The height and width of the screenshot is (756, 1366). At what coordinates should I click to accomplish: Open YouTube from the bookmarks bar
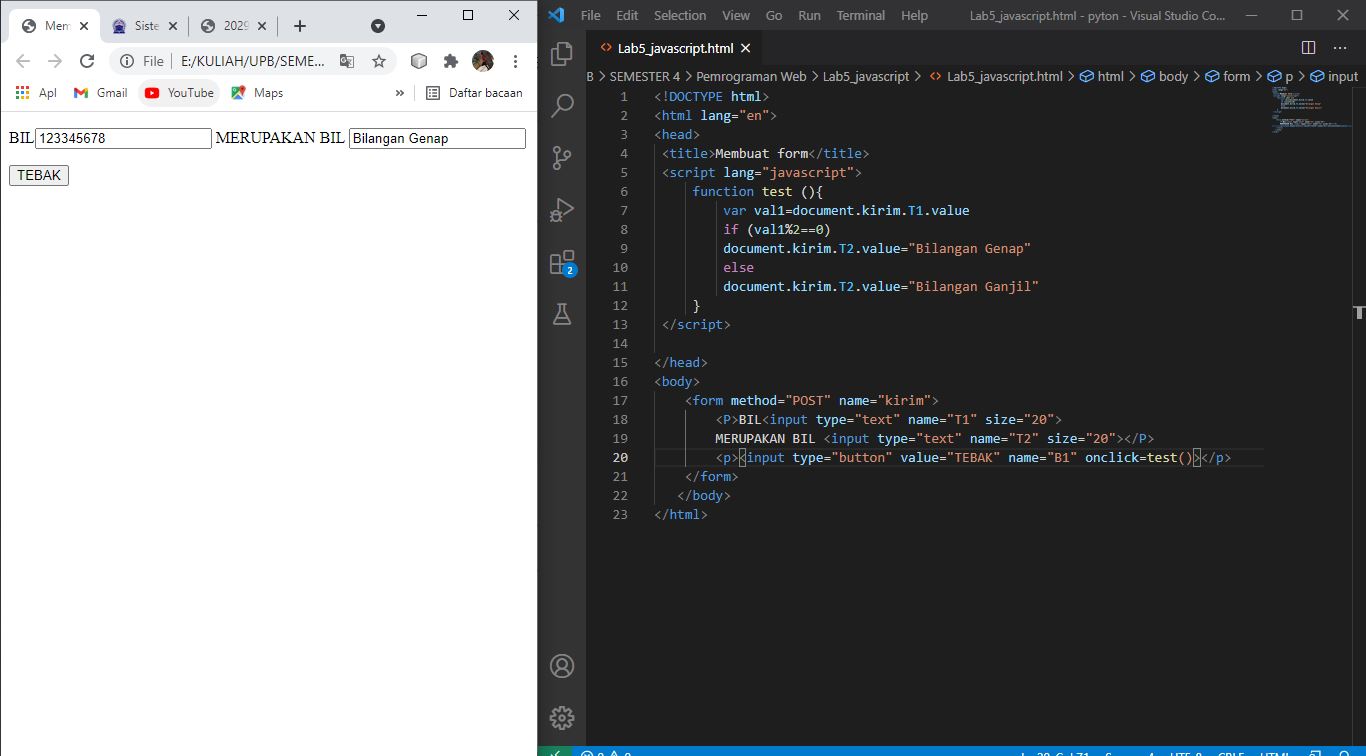click(x=178, y=92)
